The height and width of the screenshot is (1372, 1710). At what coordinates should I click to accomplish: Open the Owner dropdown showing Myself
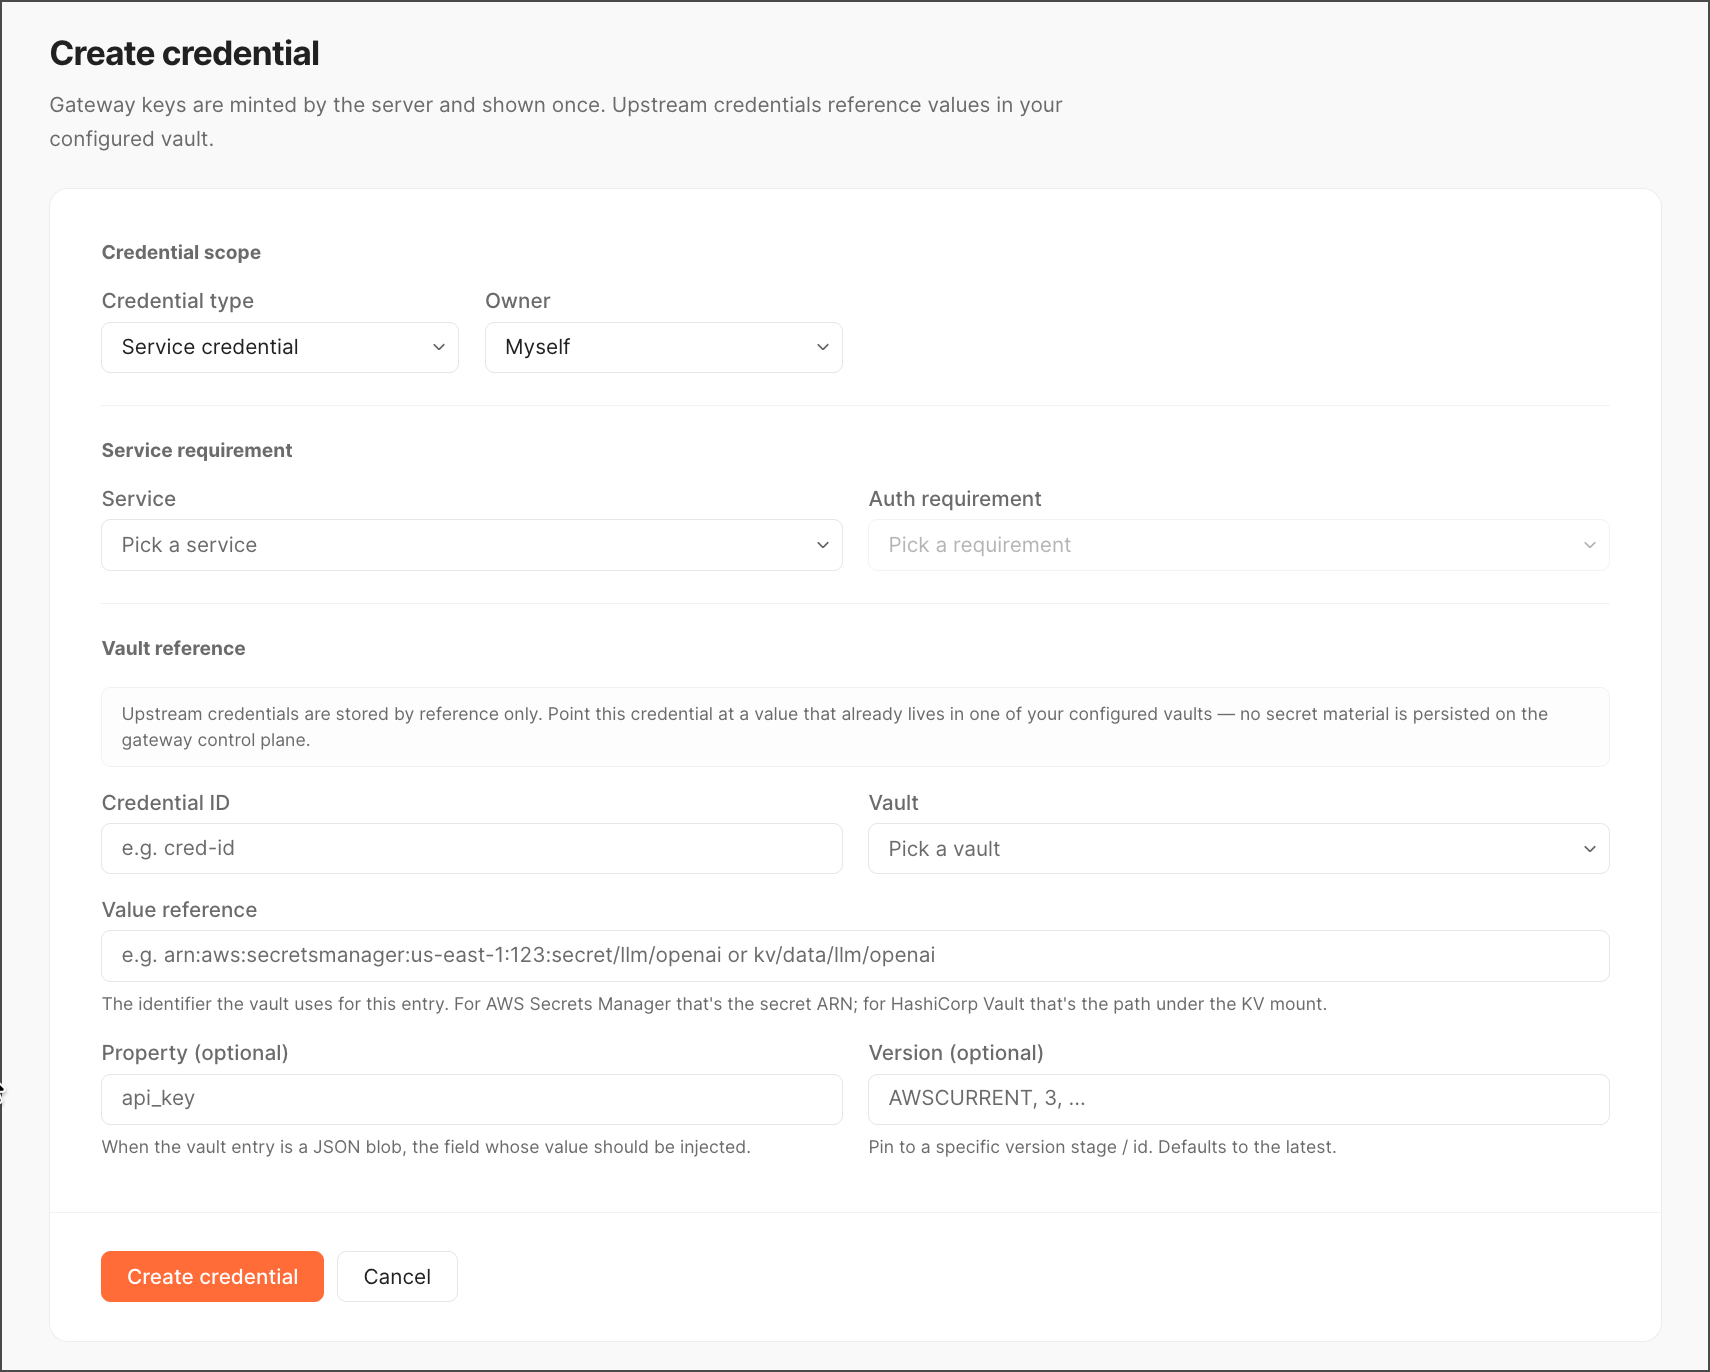click(664, 347)
